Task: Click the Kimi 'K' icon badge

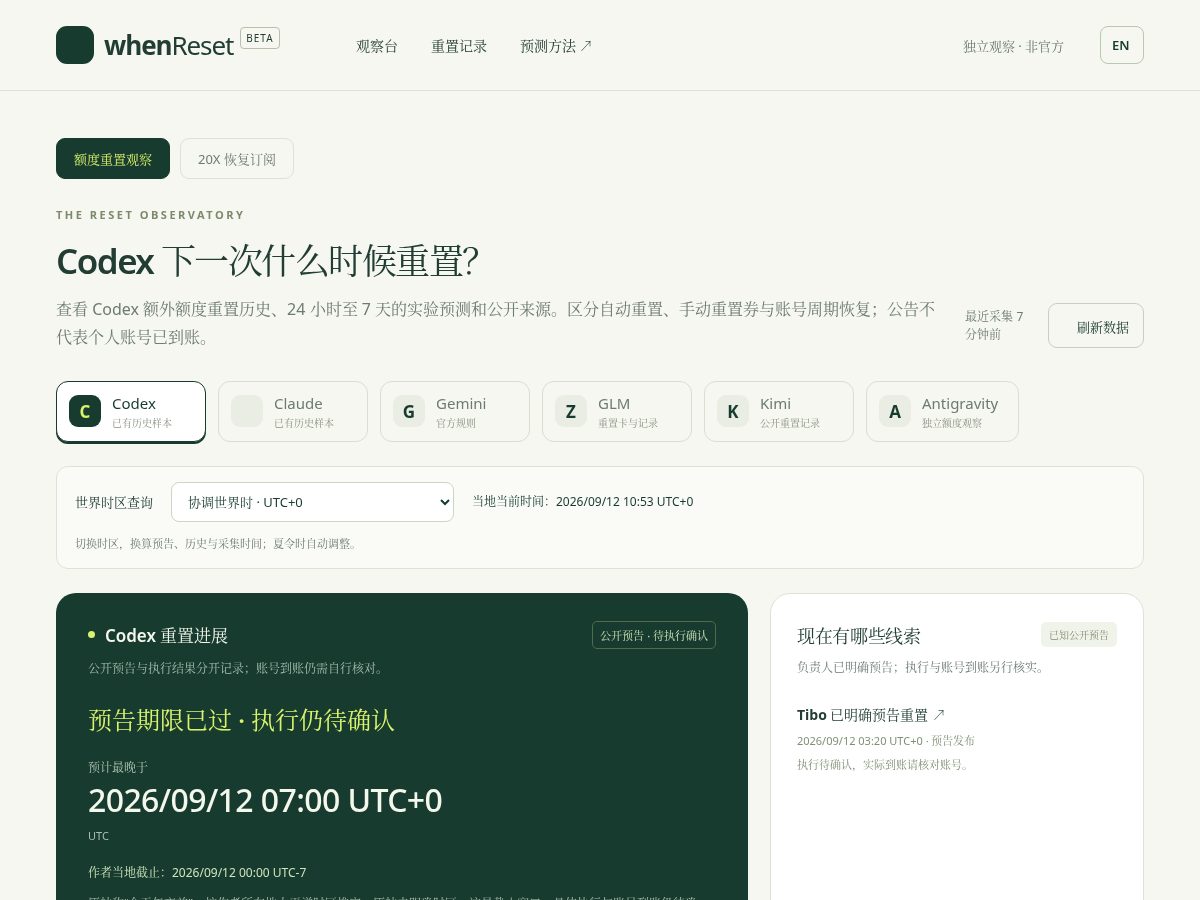Action: pos(733,411)
